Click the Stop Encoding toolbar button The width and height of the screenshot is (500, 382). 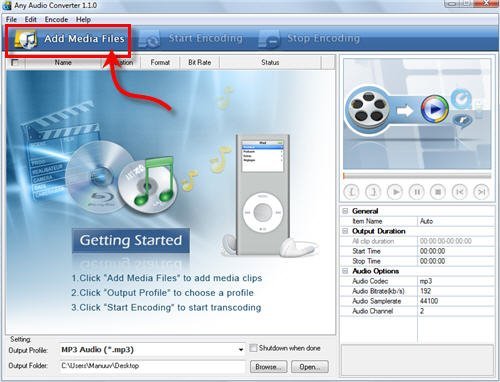point(309,39)
